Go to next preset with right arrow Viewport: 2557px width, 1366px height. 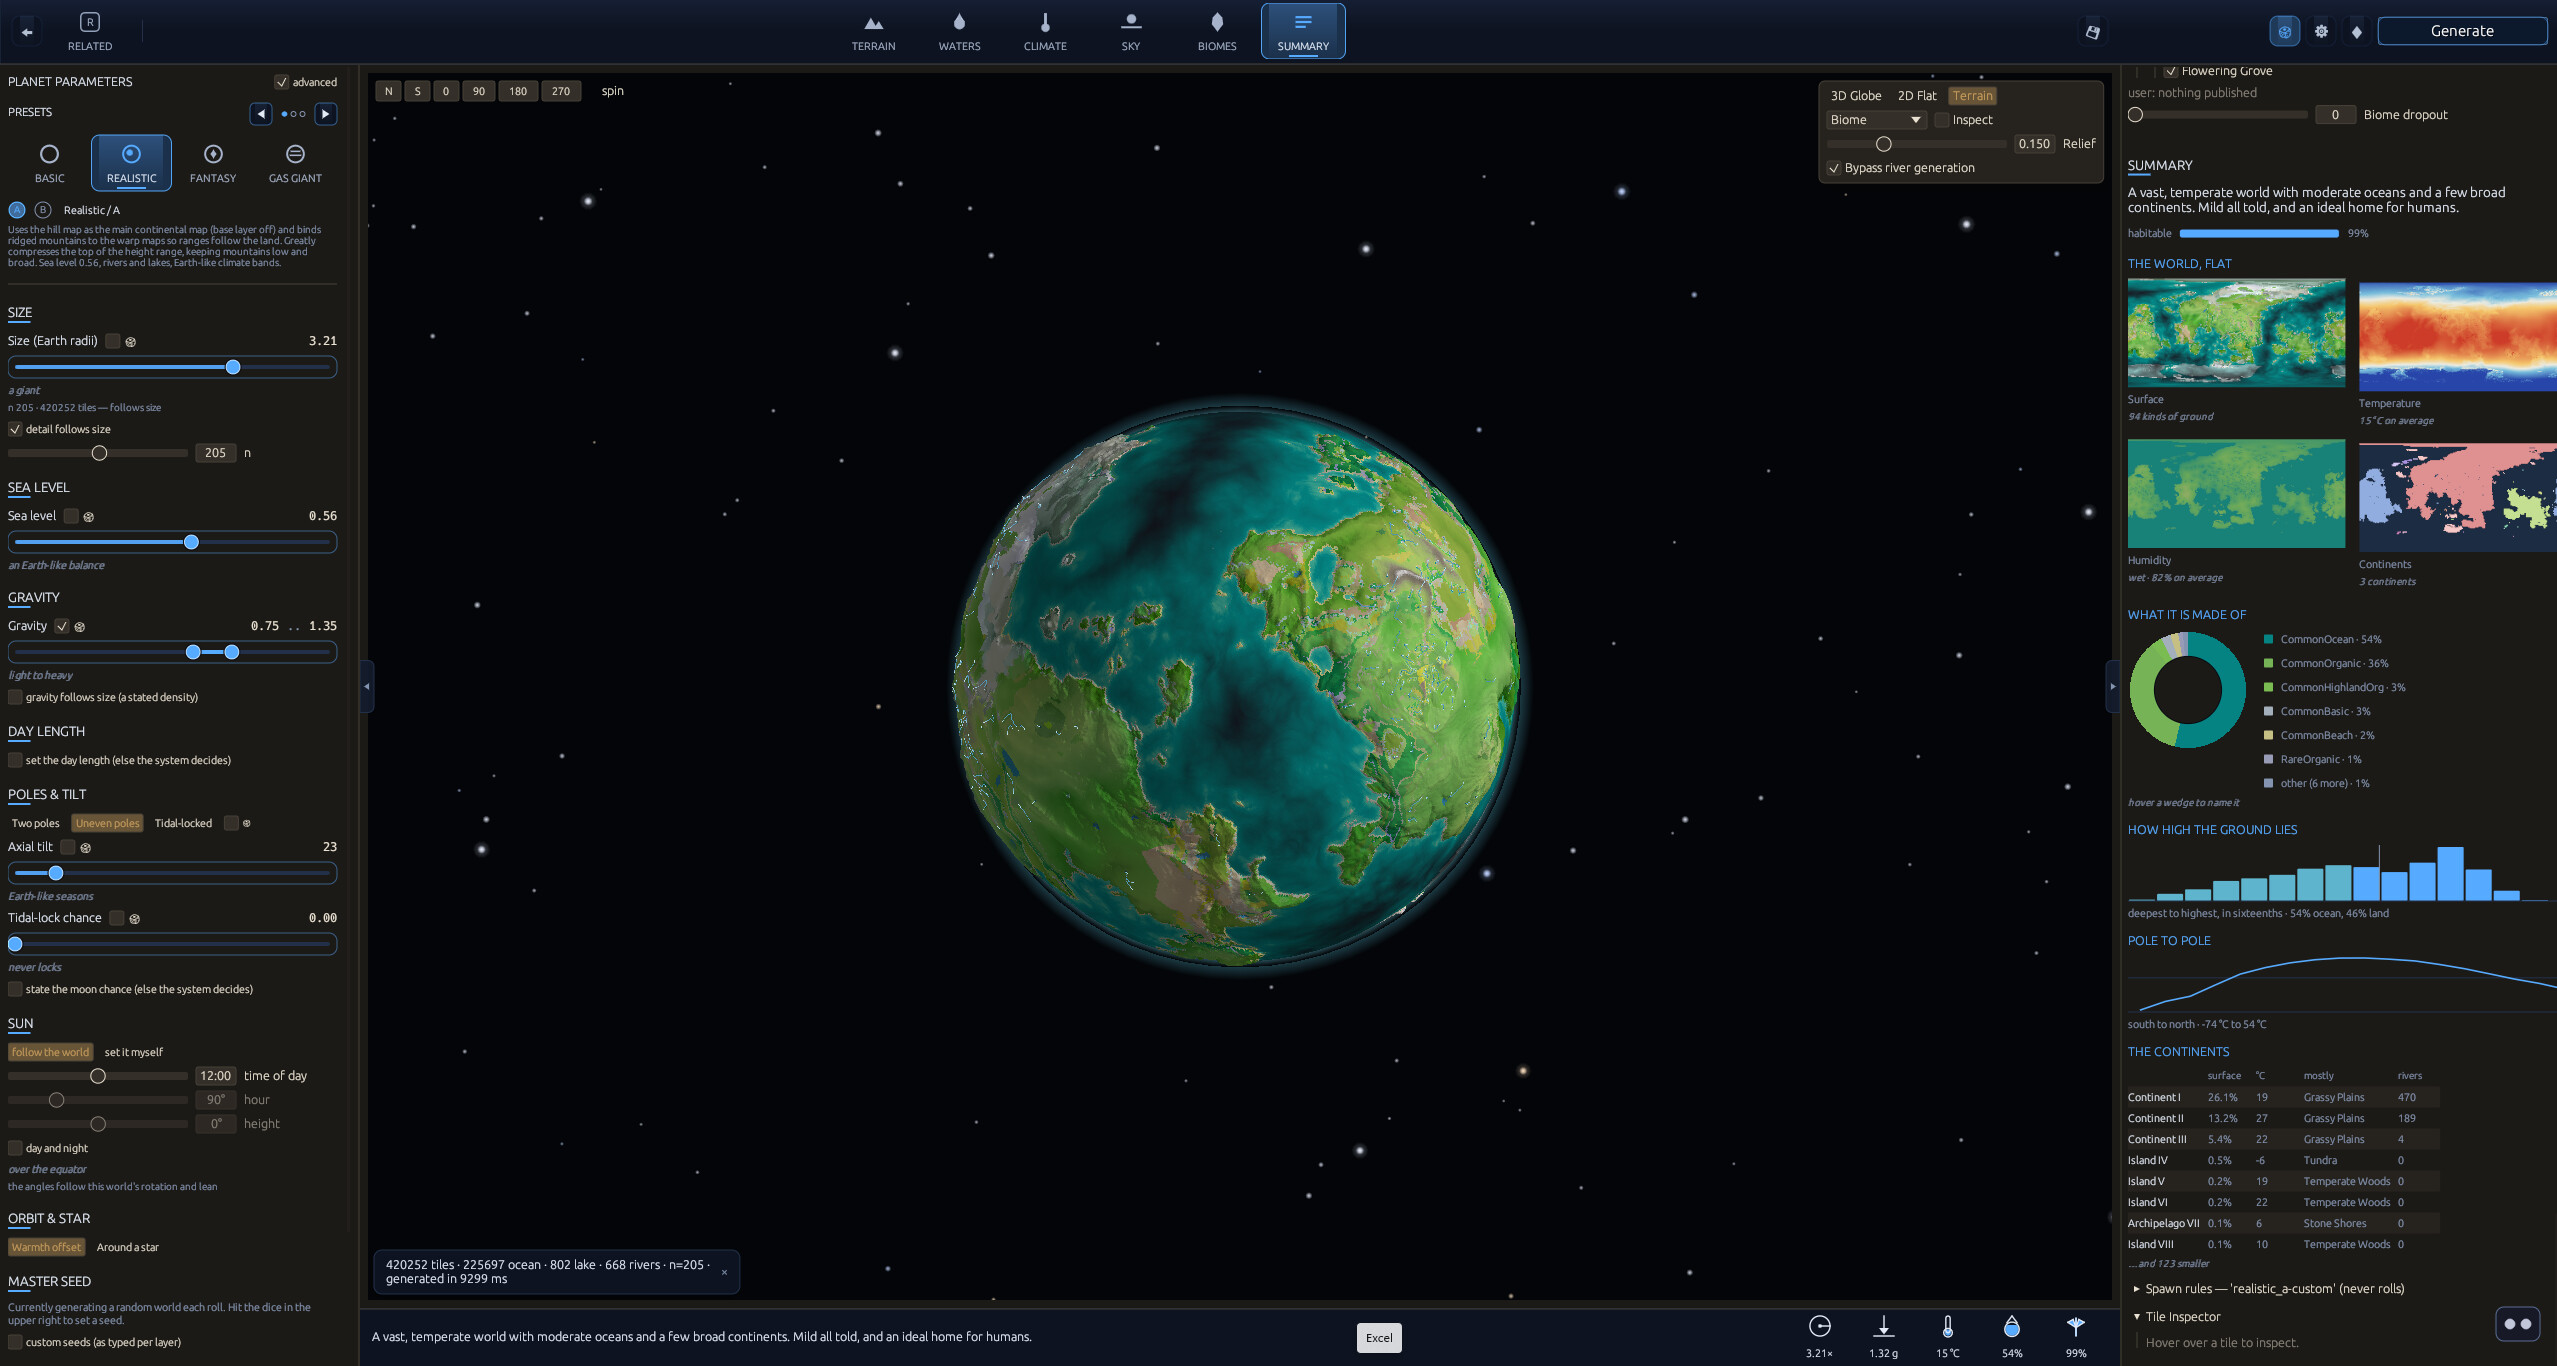tap(326, 114)
